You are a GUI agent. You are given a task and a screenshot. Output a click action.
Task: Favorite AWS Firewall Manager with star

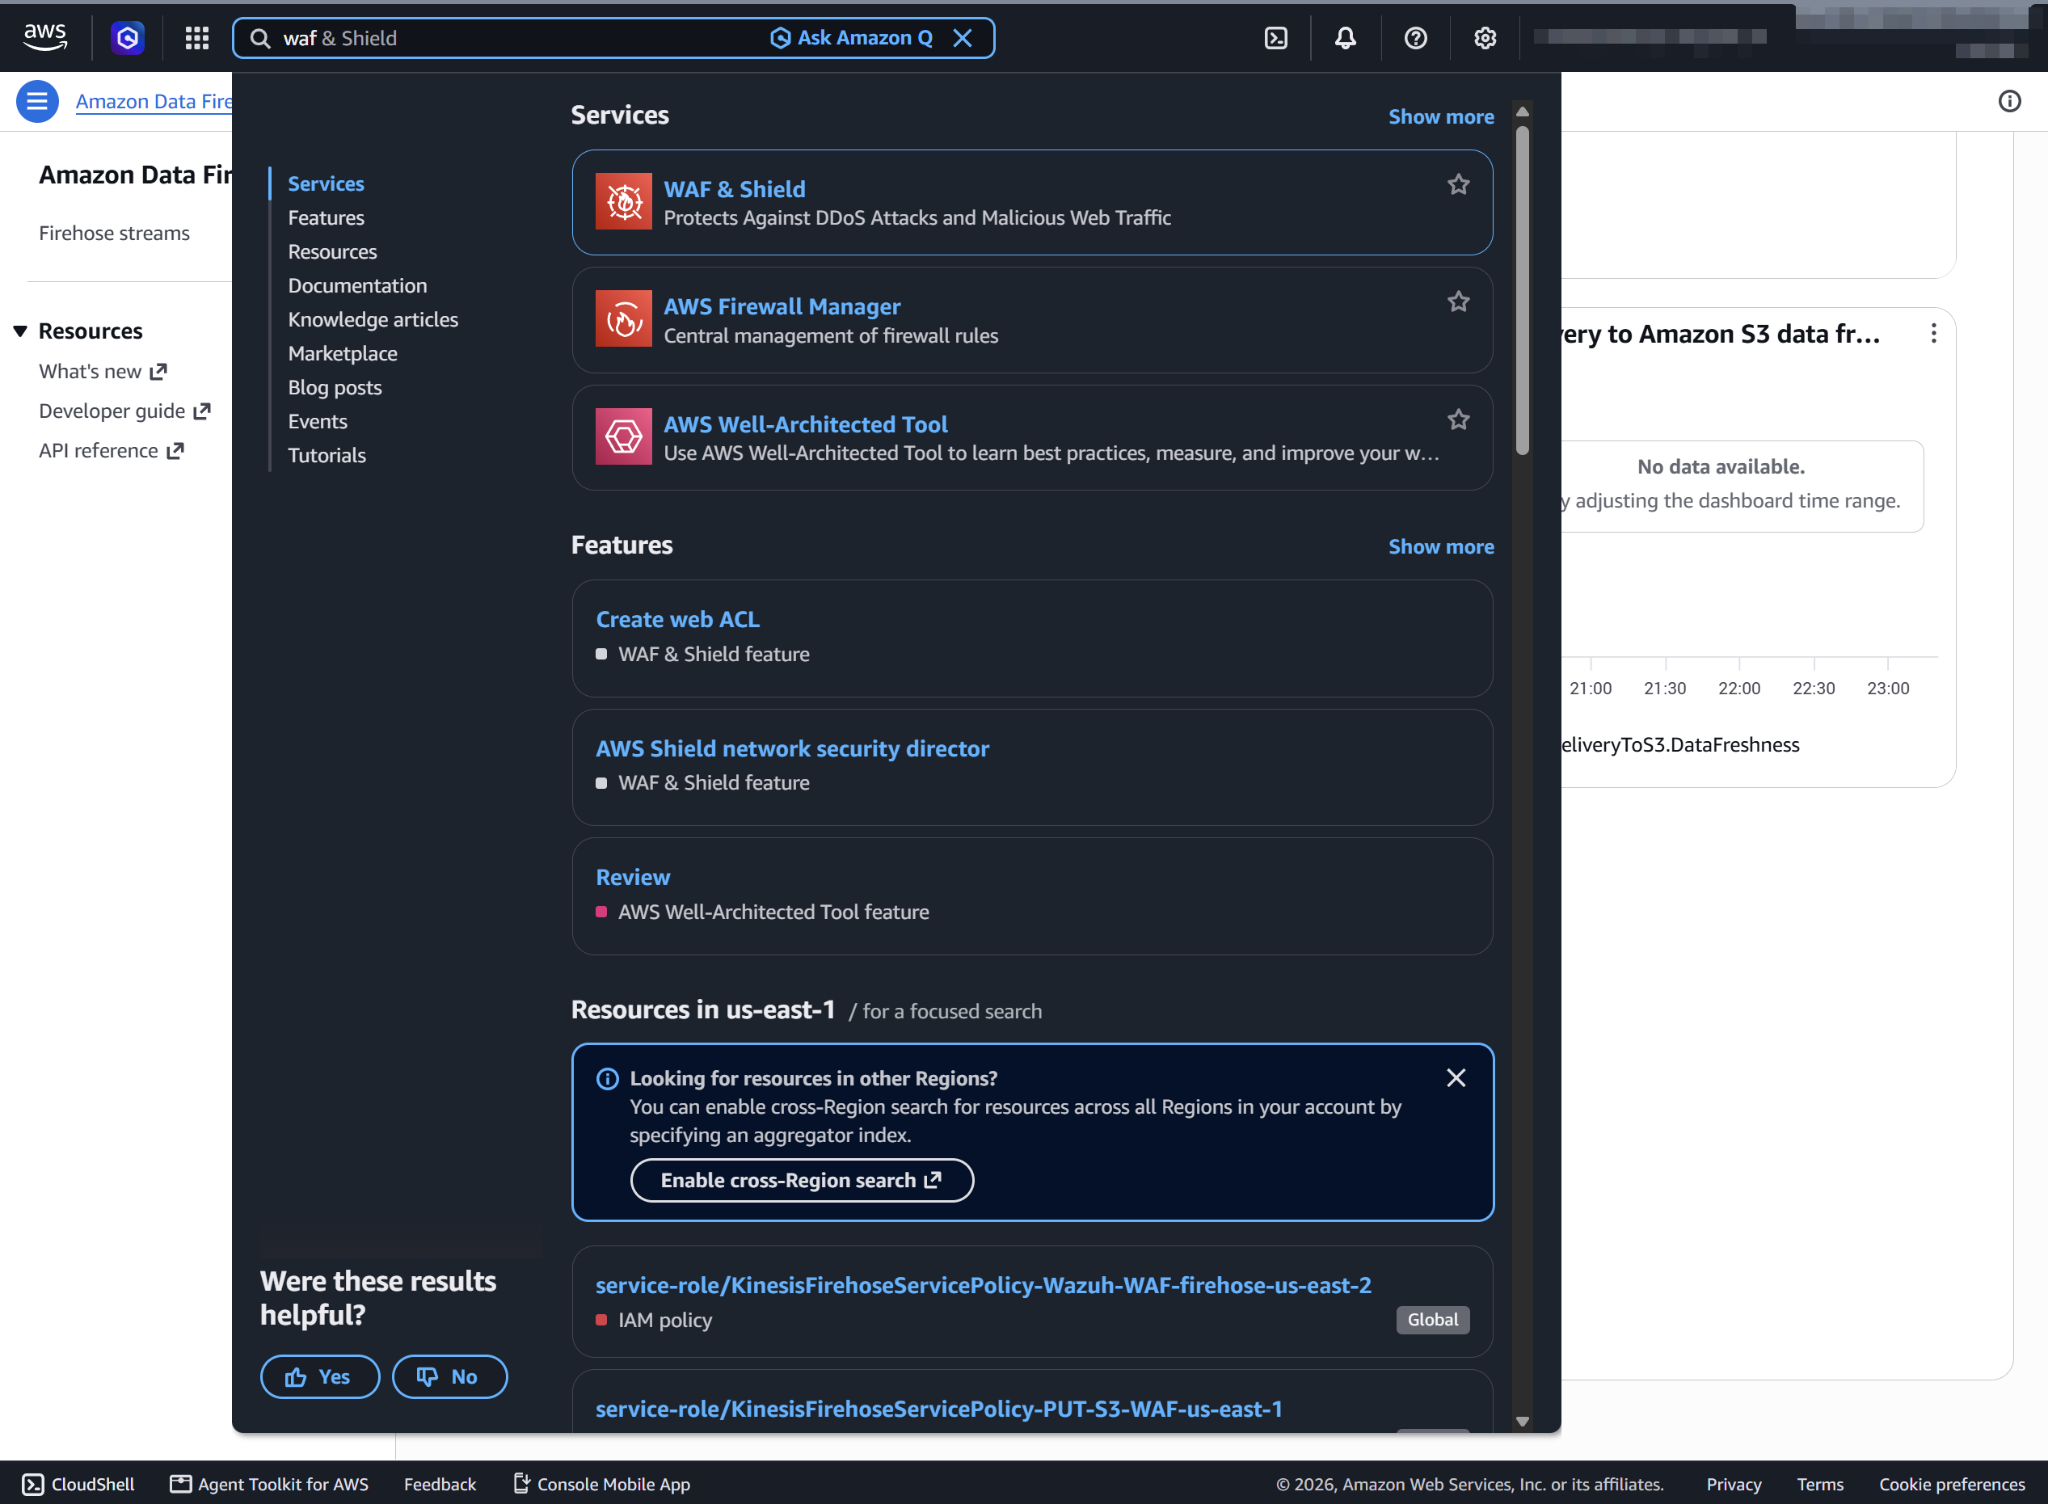(1458, 301)
